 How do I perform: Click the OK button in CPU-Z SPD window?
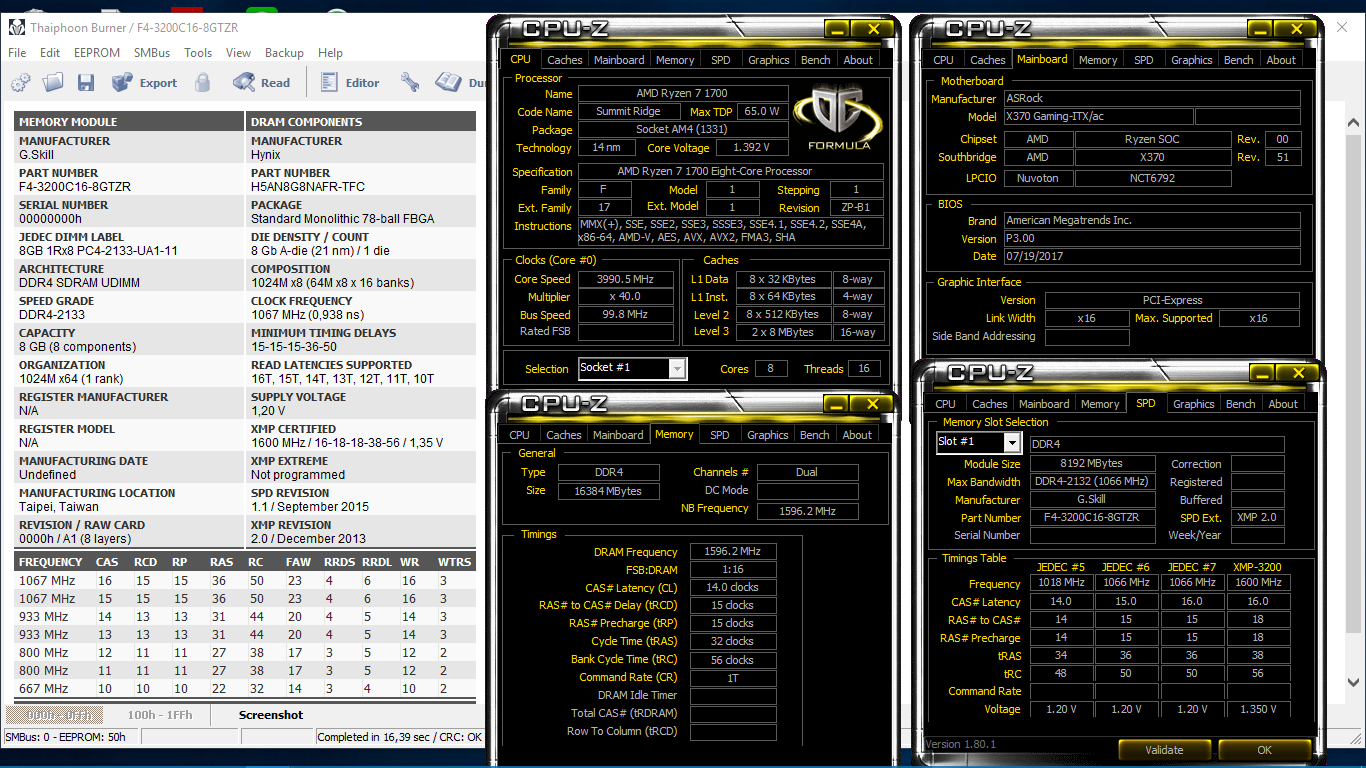tap(1264, 750)
